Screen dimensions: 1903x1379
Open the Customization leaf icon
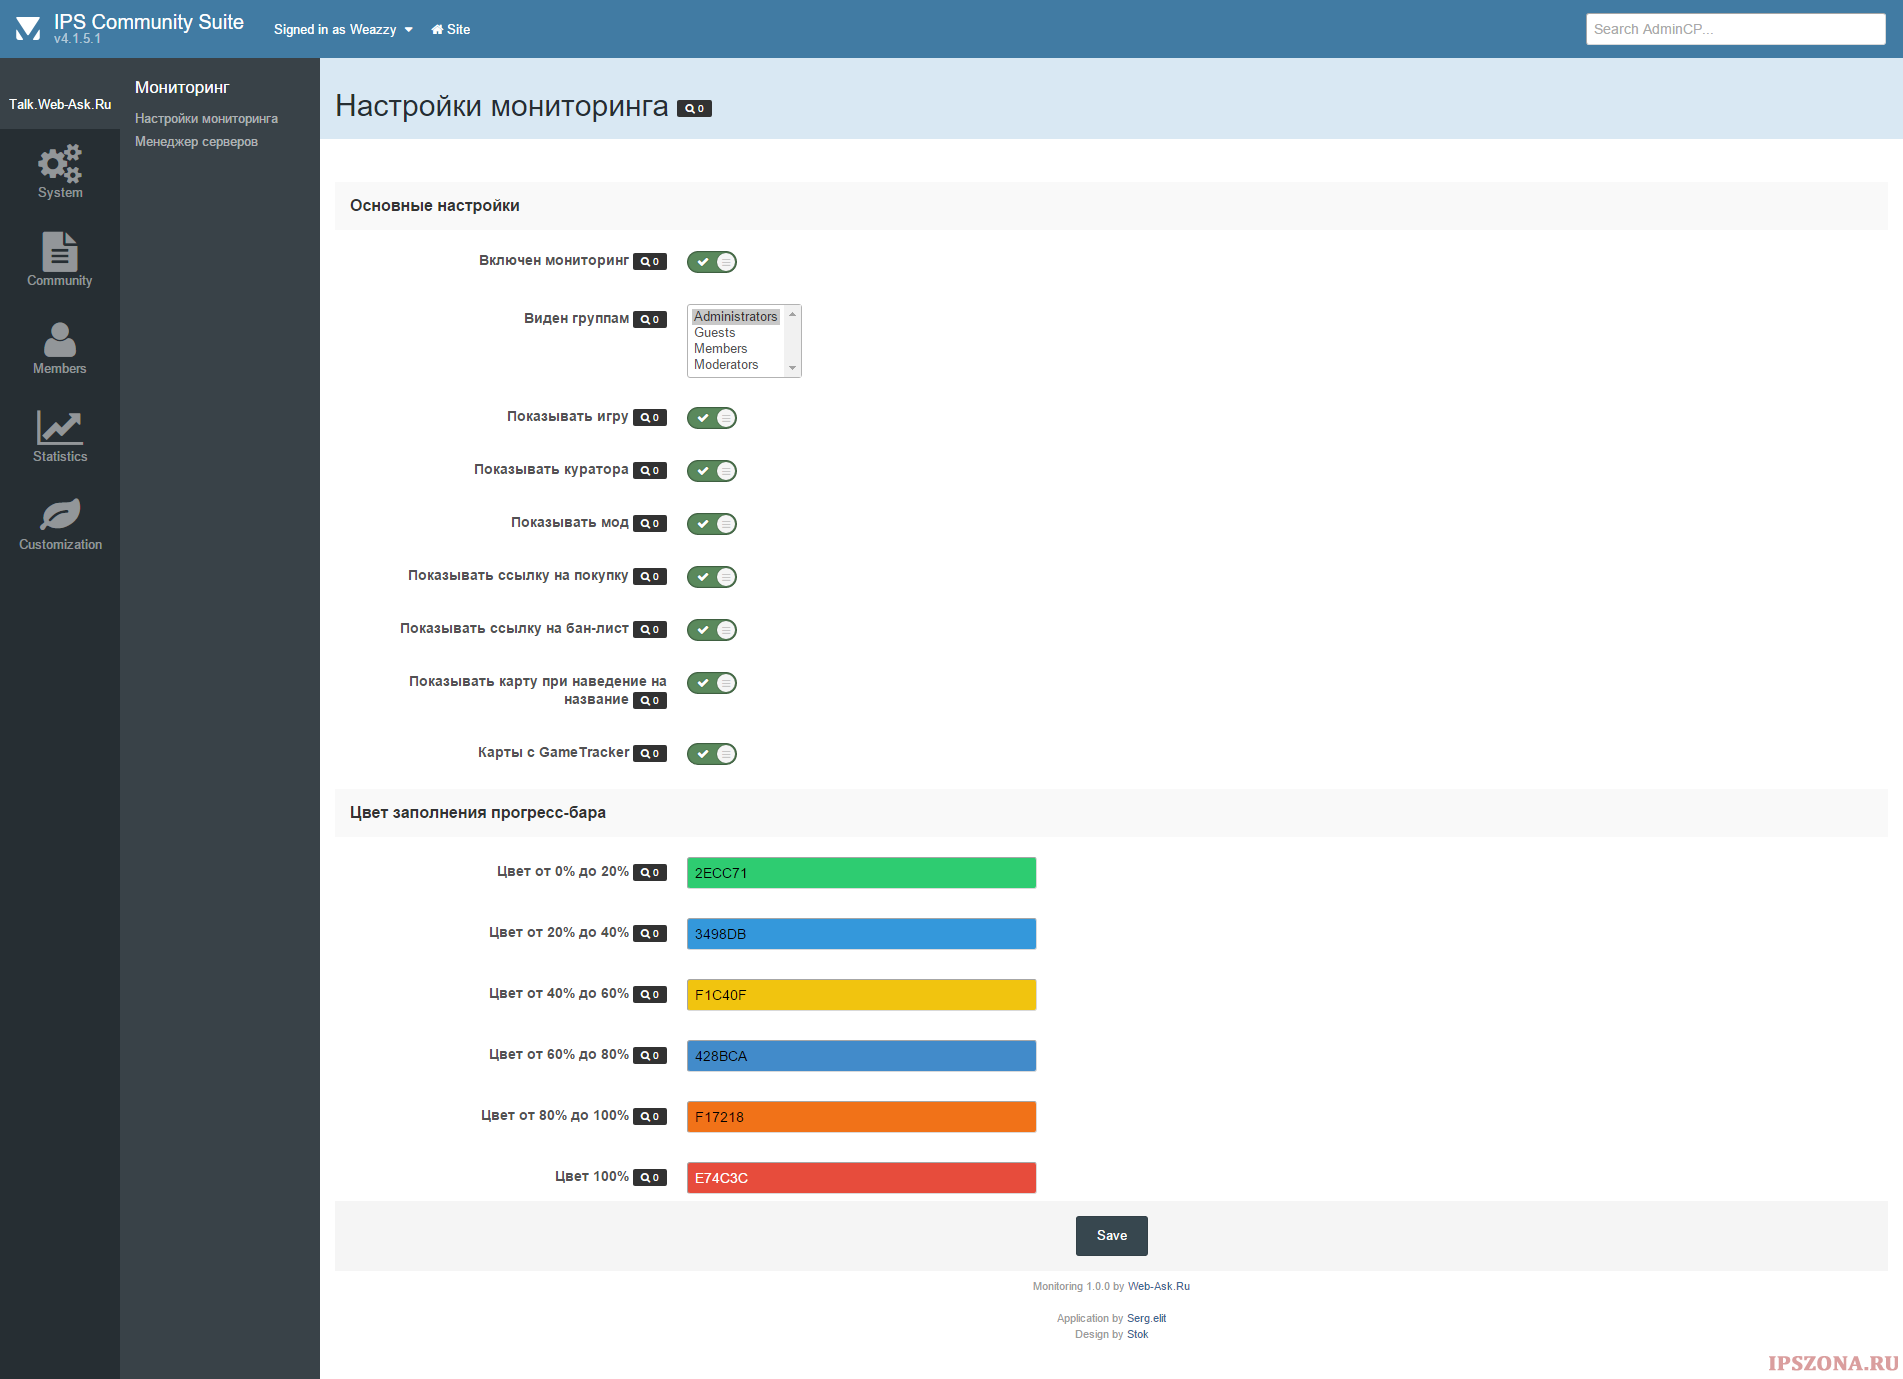coord(60,515)
